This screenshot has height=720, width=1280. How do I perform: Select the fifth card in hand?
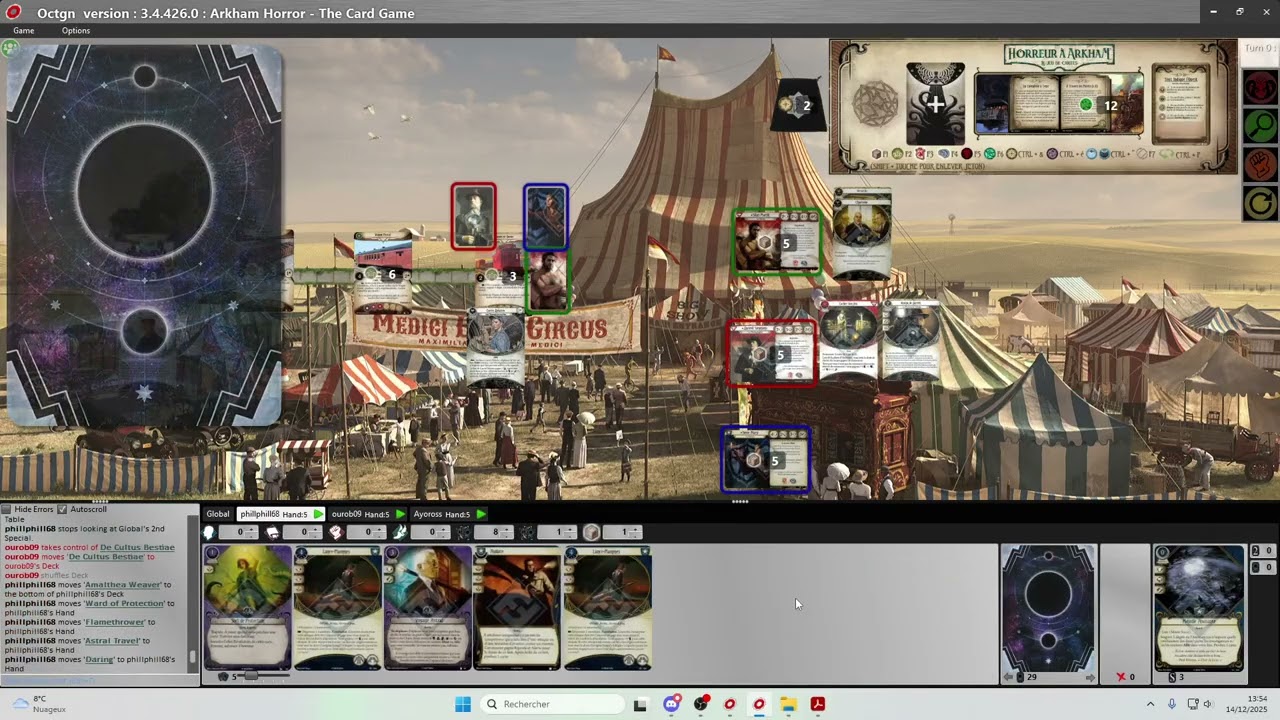[608, 607]
